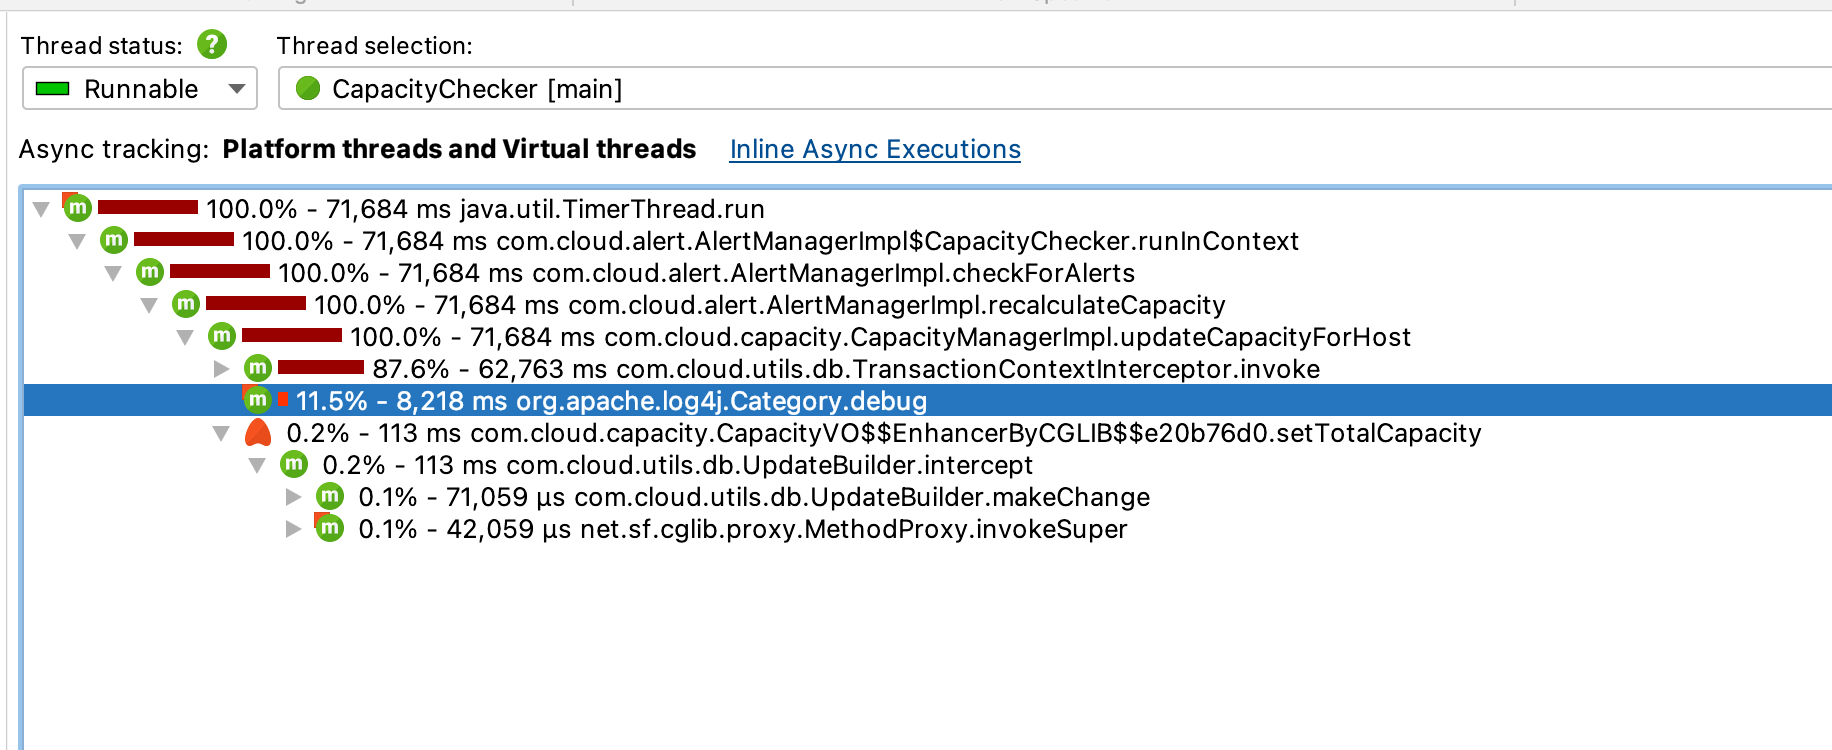Click the red time bar for recalculateCapacity
Image resolution: width=1832 pixels, height=750 pixels.
[x=256, y=304]
